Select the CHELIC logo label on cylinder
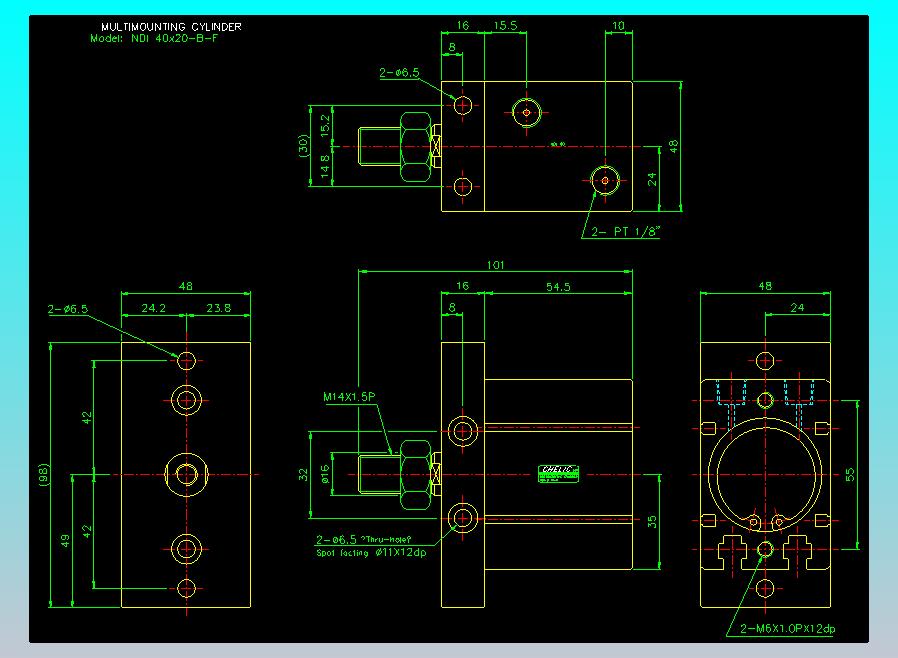898x658 pixels. coord(558,474)
